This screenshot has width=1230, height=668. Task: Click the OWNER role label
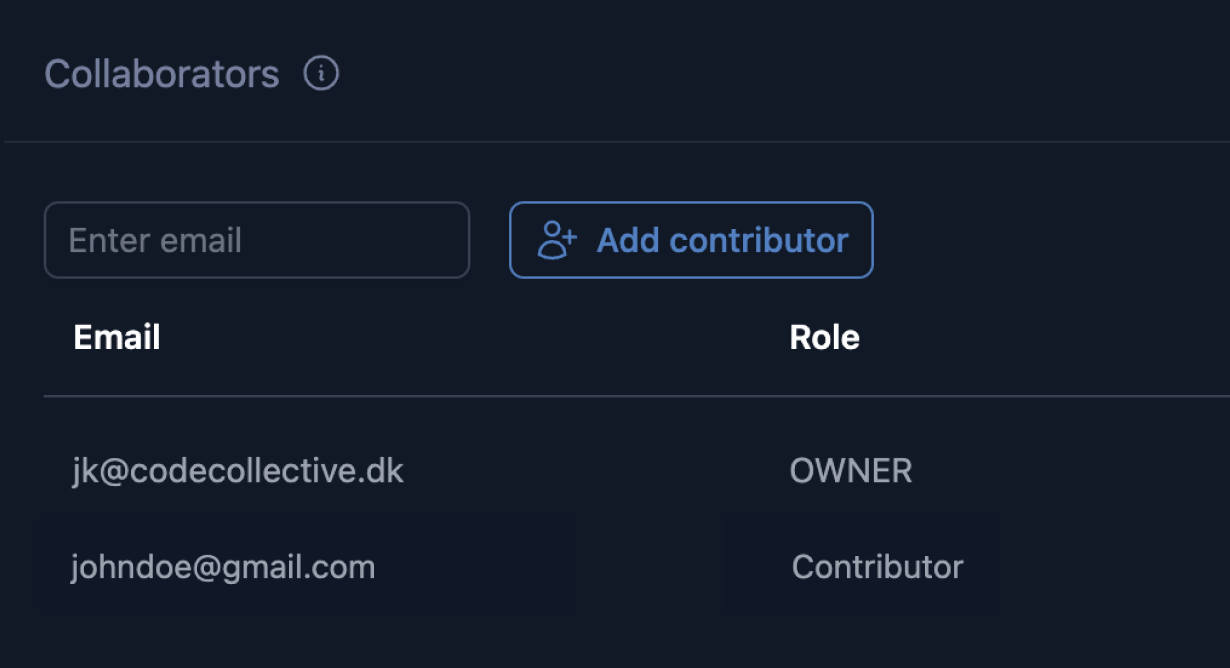click(850, 471)
